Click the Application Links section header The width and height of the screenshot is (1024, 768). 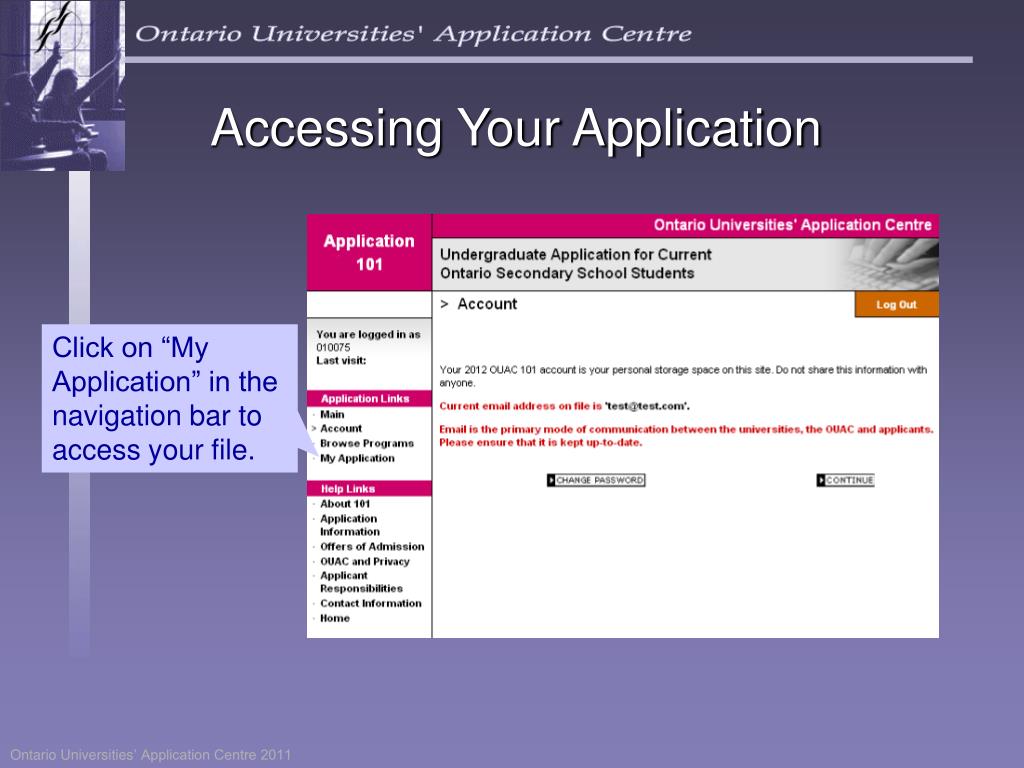369,399
